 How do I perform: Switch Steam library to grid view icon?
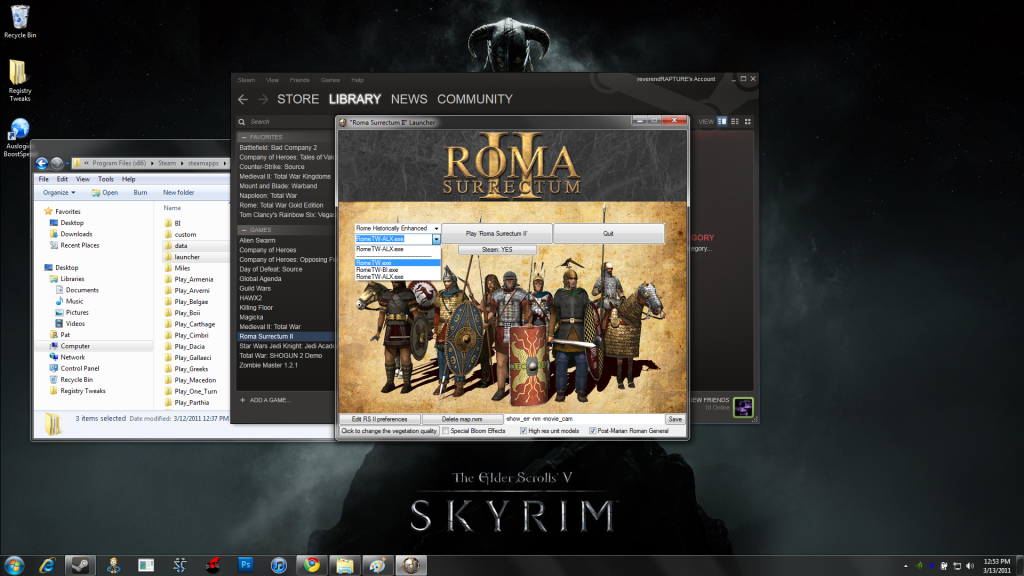click(746, 121)
